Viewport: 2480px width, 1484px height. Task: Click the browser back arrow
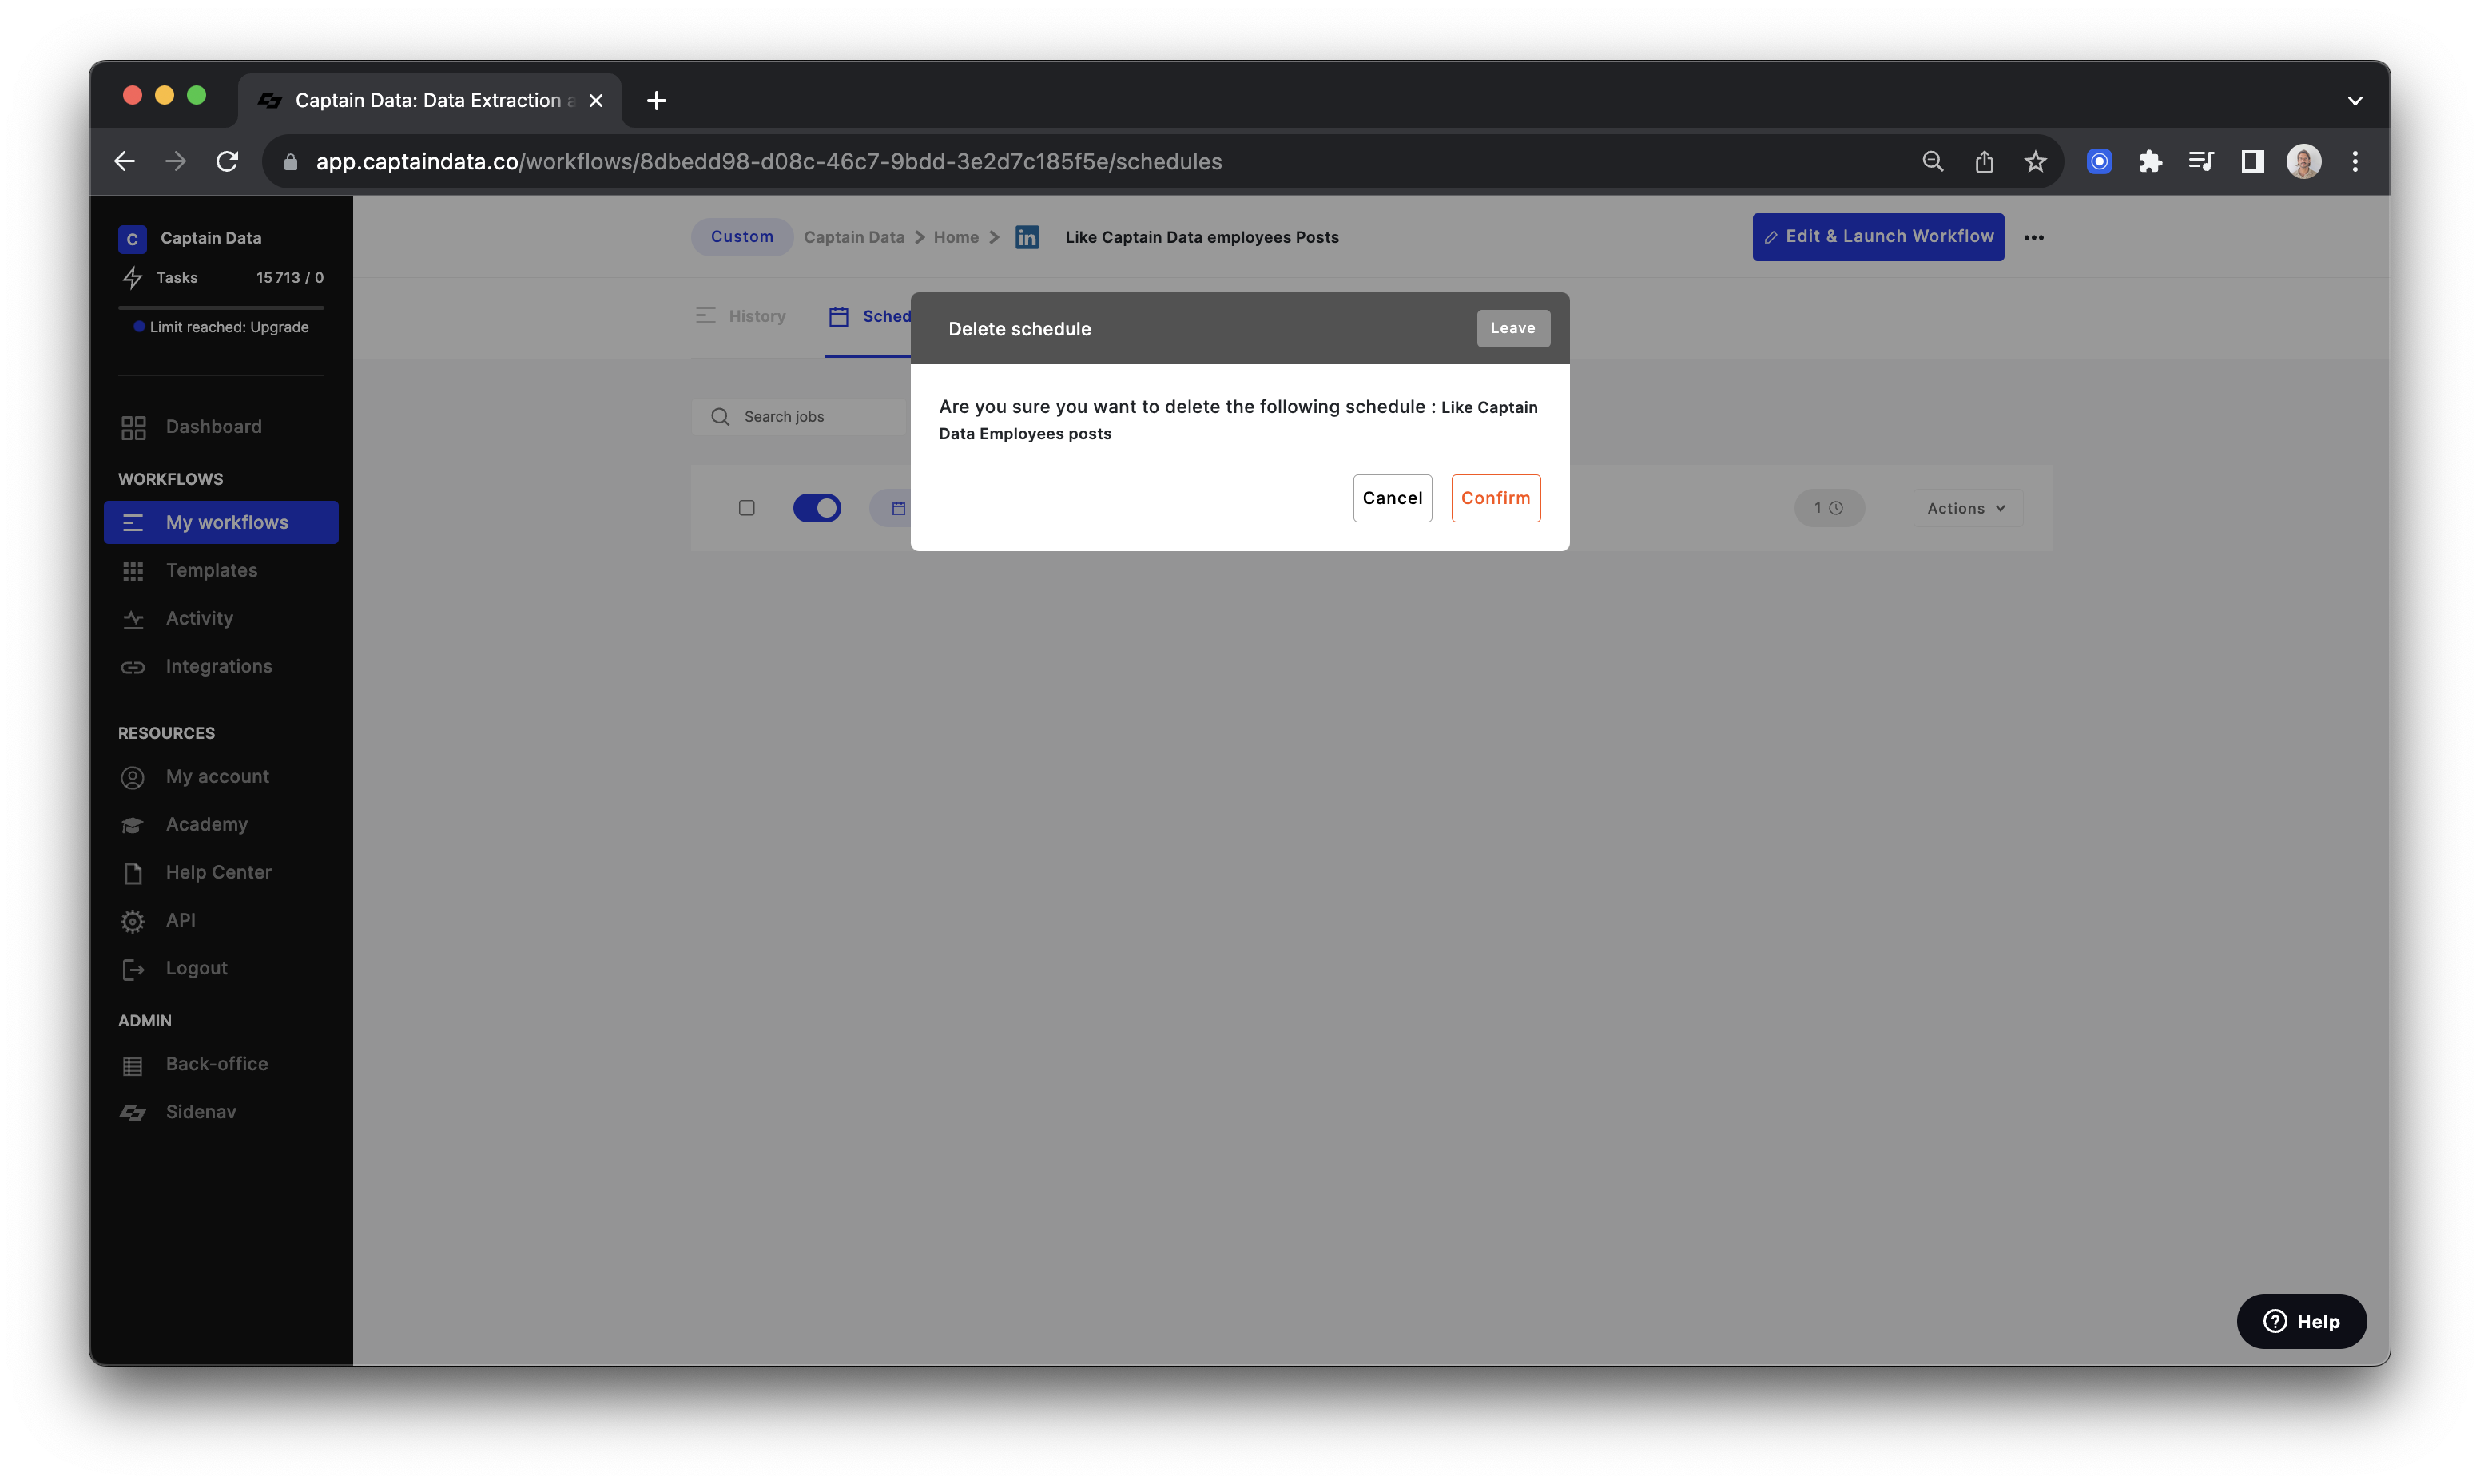coord(124,161)
